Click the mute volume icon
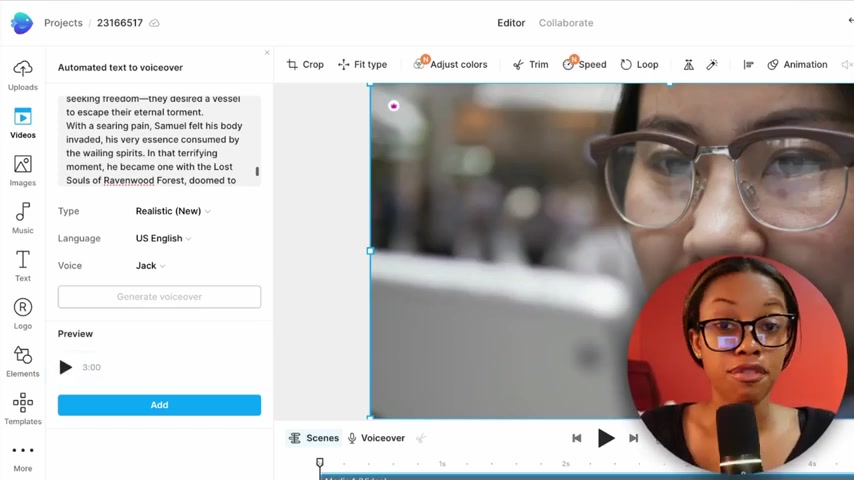 pos(847,65)
